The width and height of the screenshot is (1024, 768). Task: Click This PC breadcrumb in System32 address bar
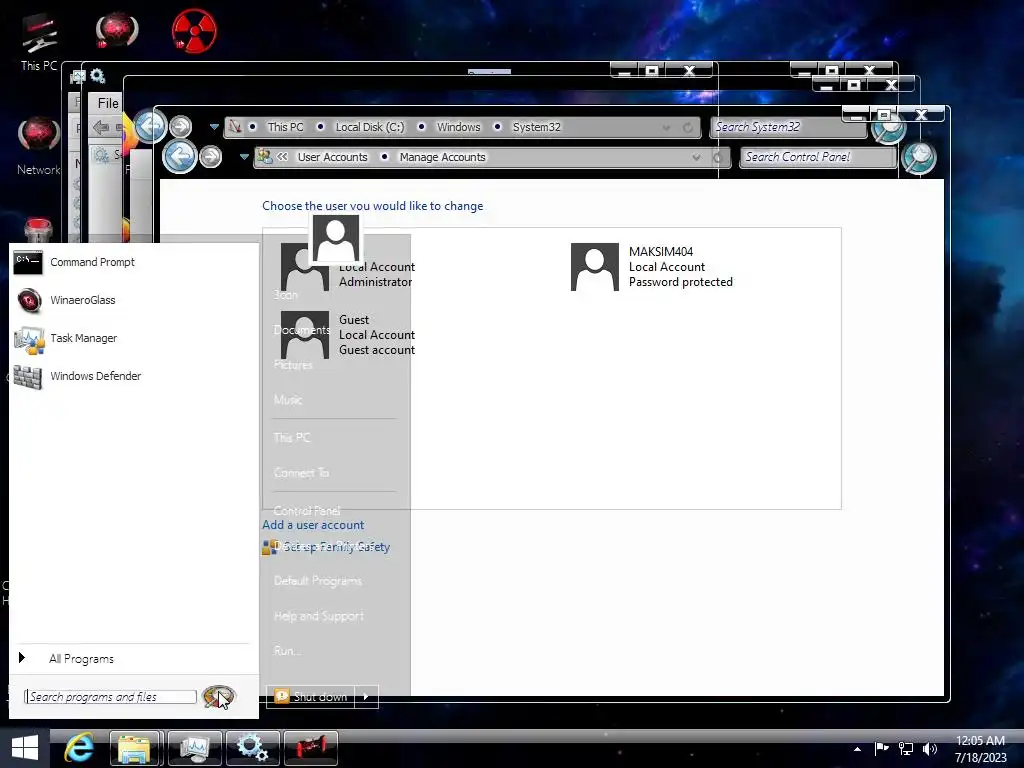click(x=285, y=127)
